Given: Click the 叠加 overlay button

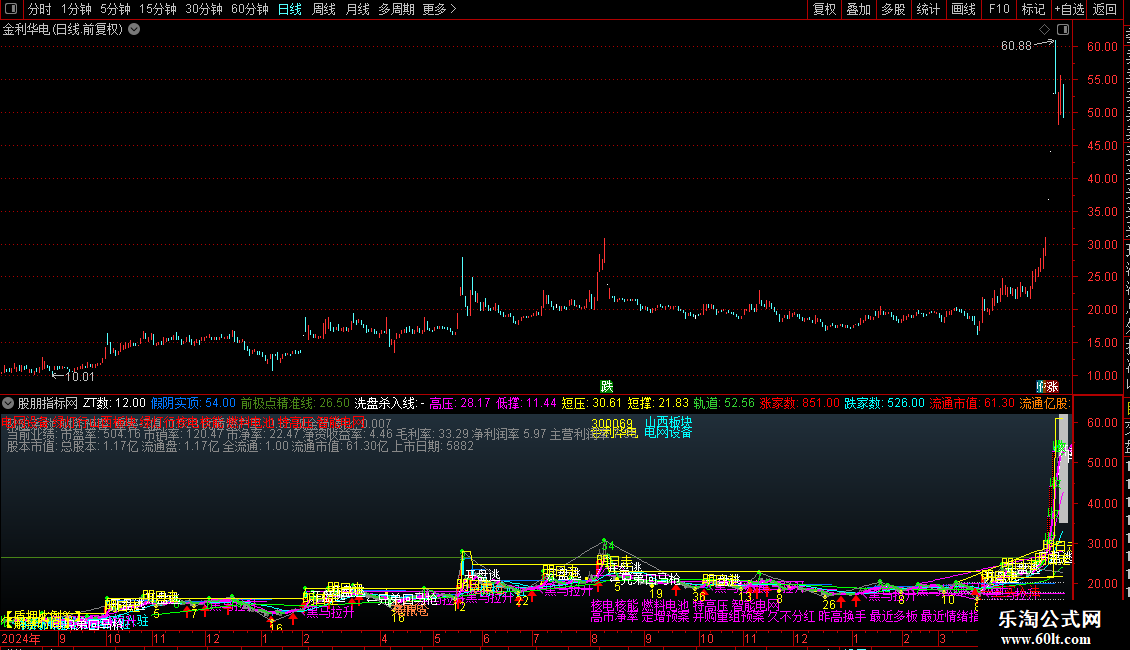Looking at the screenshot, I should tap(858, 9).
